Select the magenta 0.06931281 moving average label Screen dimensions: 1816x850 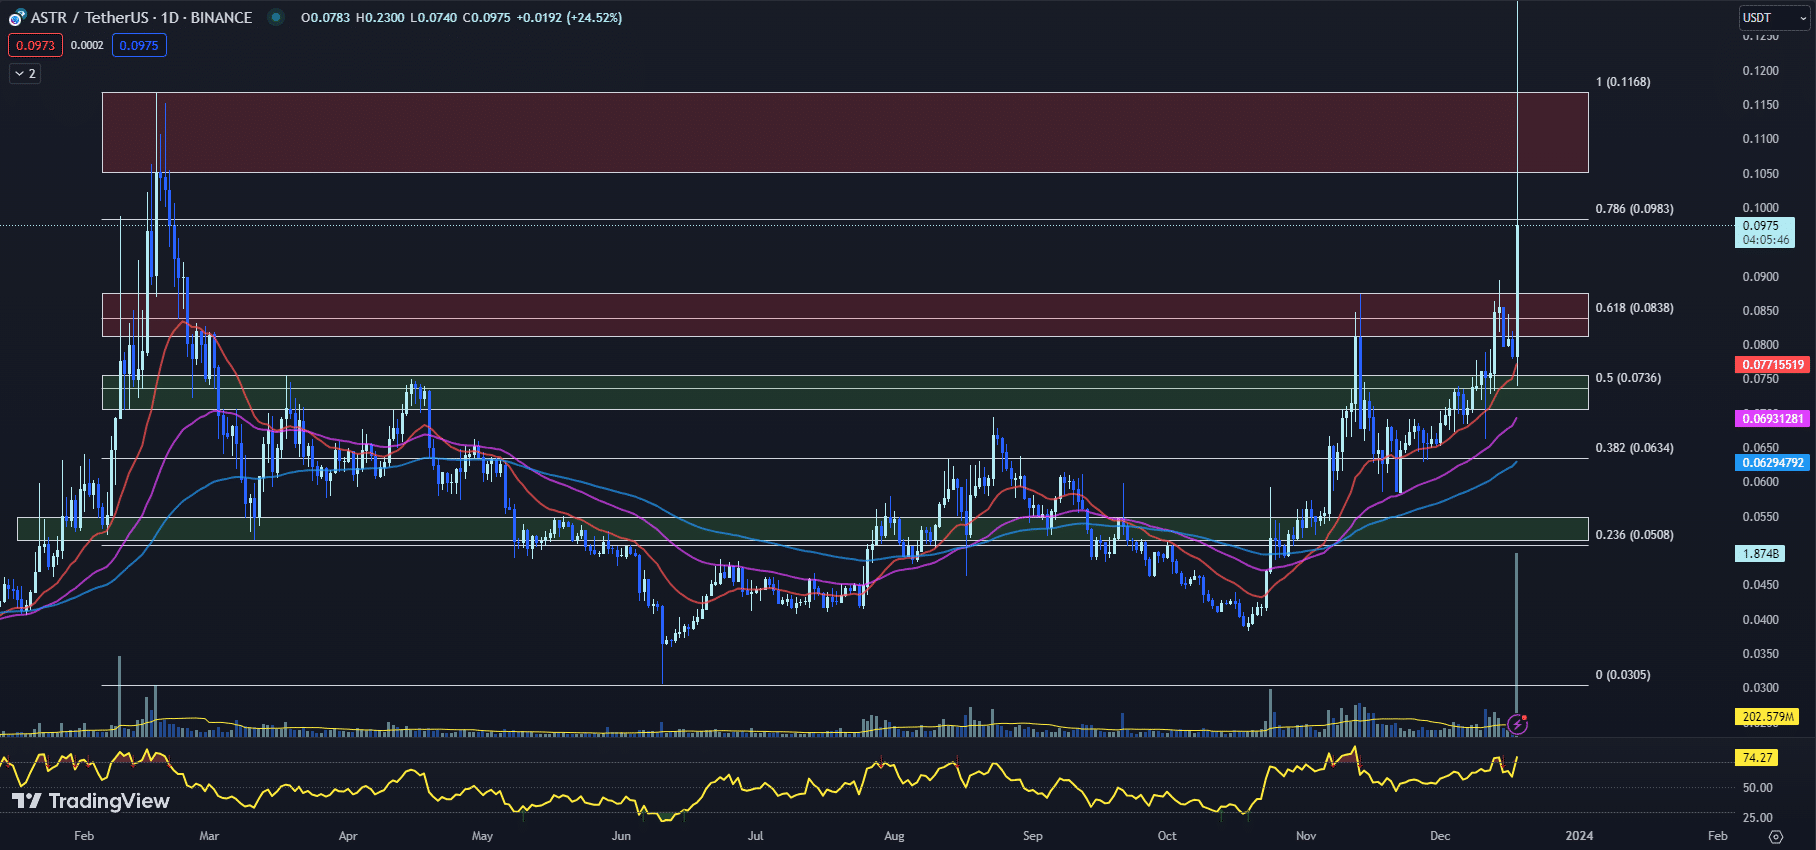click(1772, 419)
